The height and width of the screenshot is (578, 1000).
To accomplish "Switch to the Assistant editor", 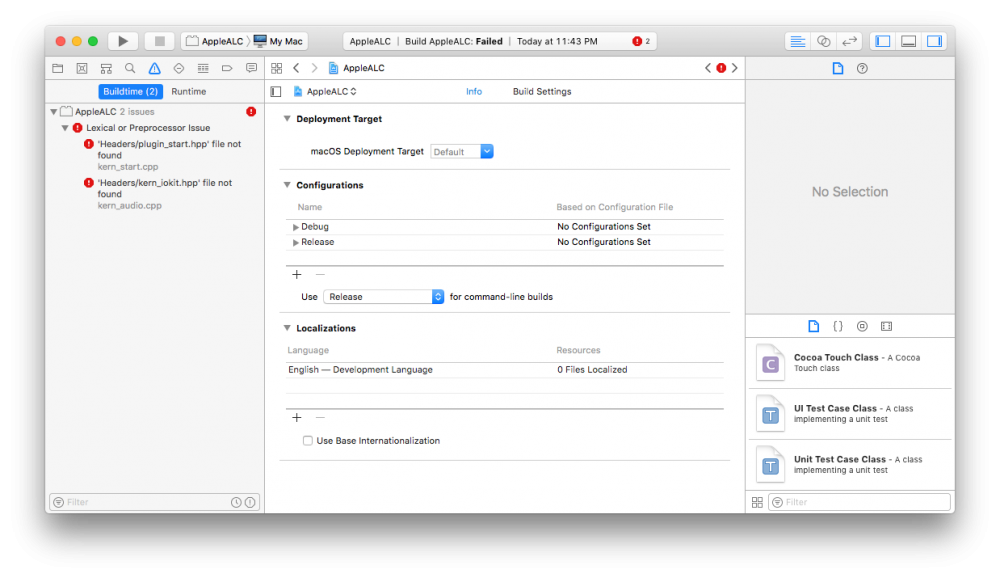I will [x=823, y=41].
